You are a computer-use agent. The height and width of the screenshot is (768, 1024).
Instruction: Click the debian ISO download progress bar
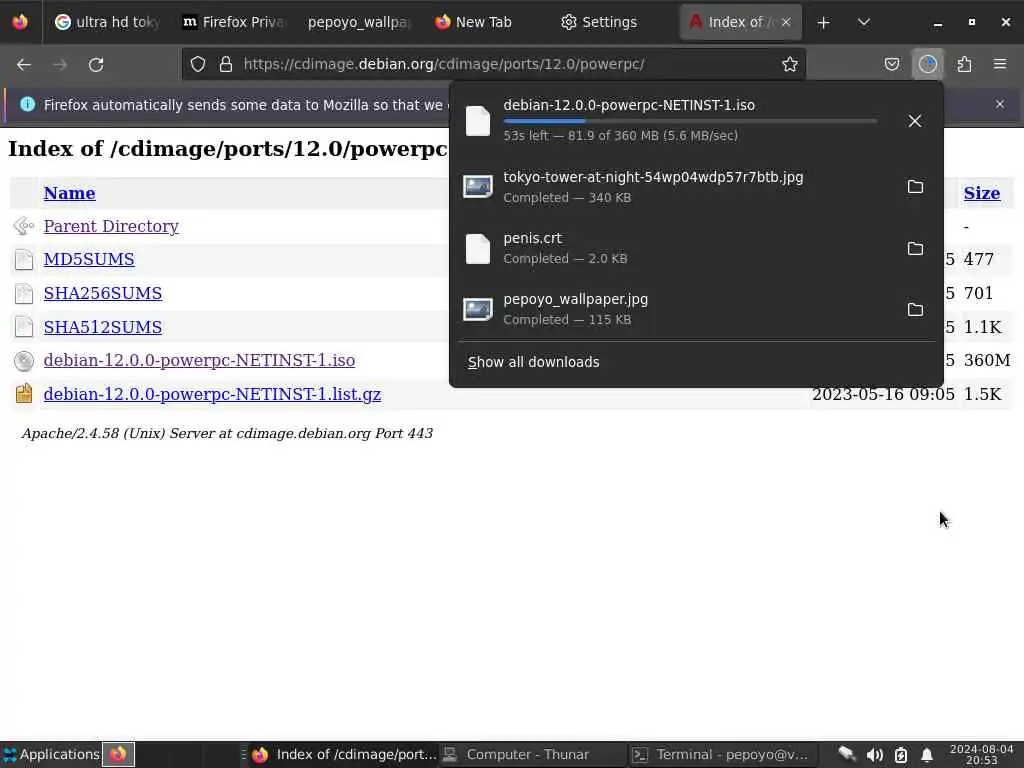(x=690, y=121)
